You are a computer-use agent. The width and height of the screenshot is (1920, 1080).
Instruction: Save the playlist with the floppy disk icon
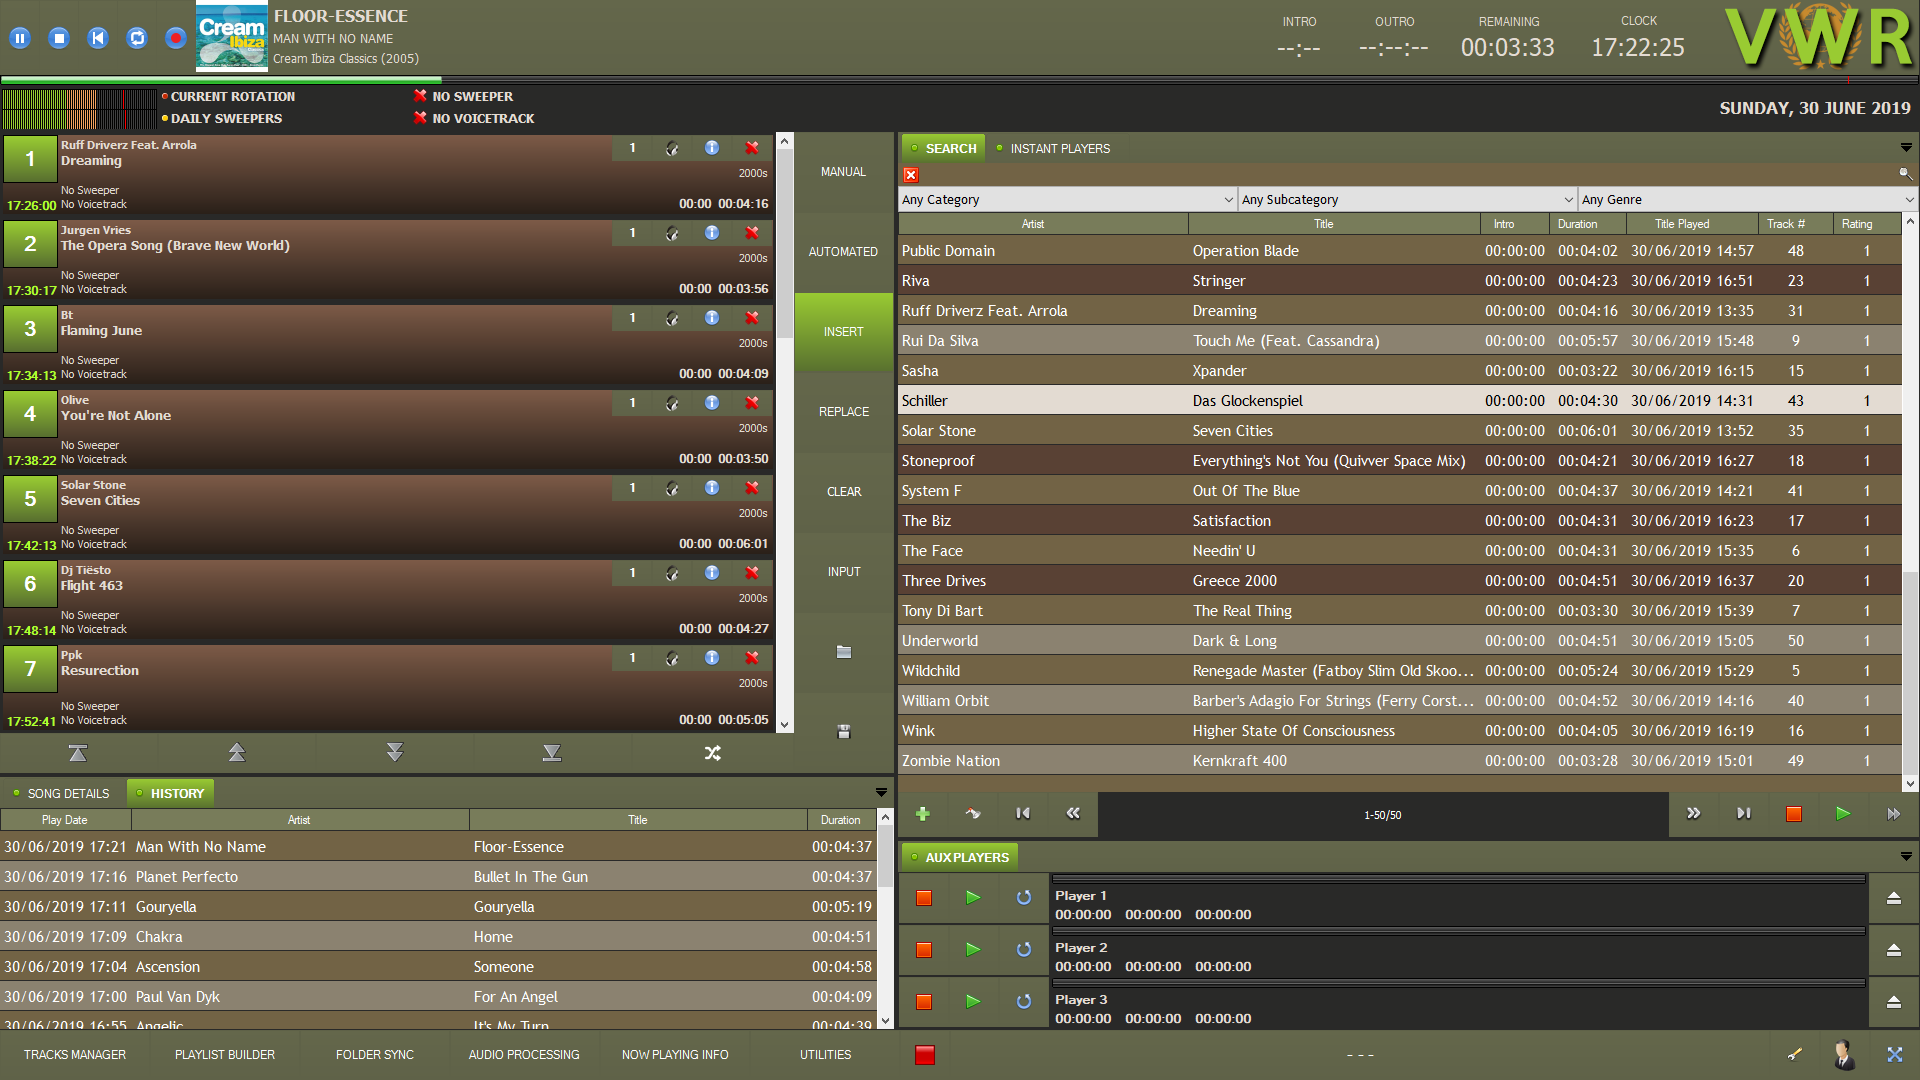pos(844,732)
